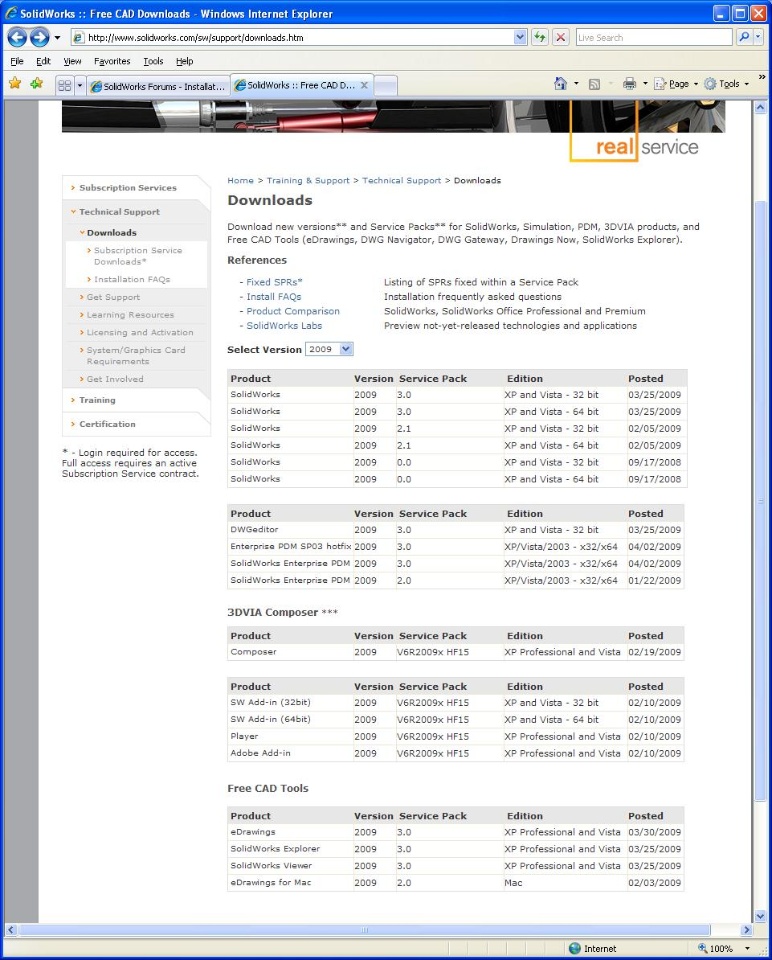This screenshot has width=772, height=960.
Task: Expand Training sidebar section
Action: click(x=97, y=400)
